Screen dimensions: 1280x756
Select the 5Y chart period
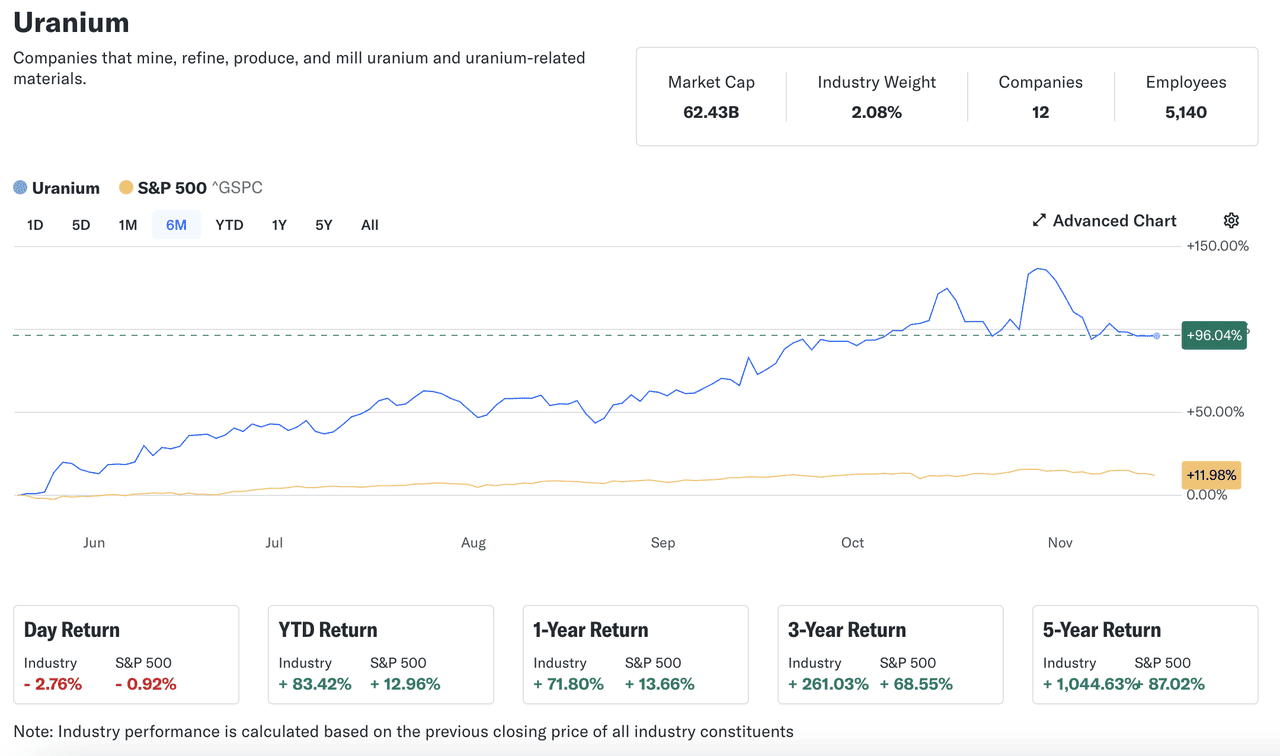point(324,225)
